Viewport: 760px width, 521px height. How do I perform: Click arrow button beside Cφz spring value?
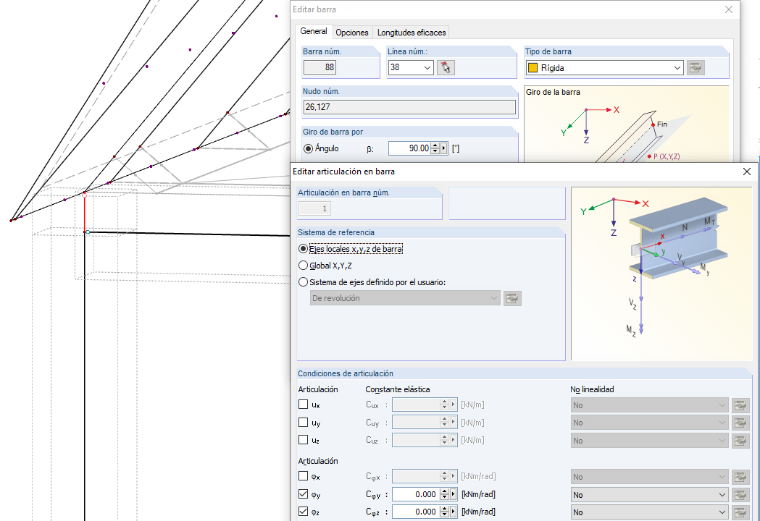point(454,512)
